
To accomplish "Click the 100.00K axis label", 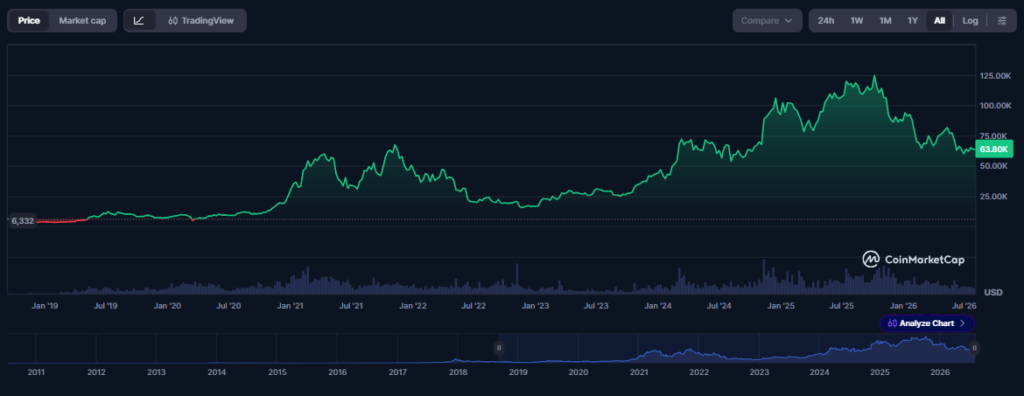I will pyautogui.click(x=995, y=106).
